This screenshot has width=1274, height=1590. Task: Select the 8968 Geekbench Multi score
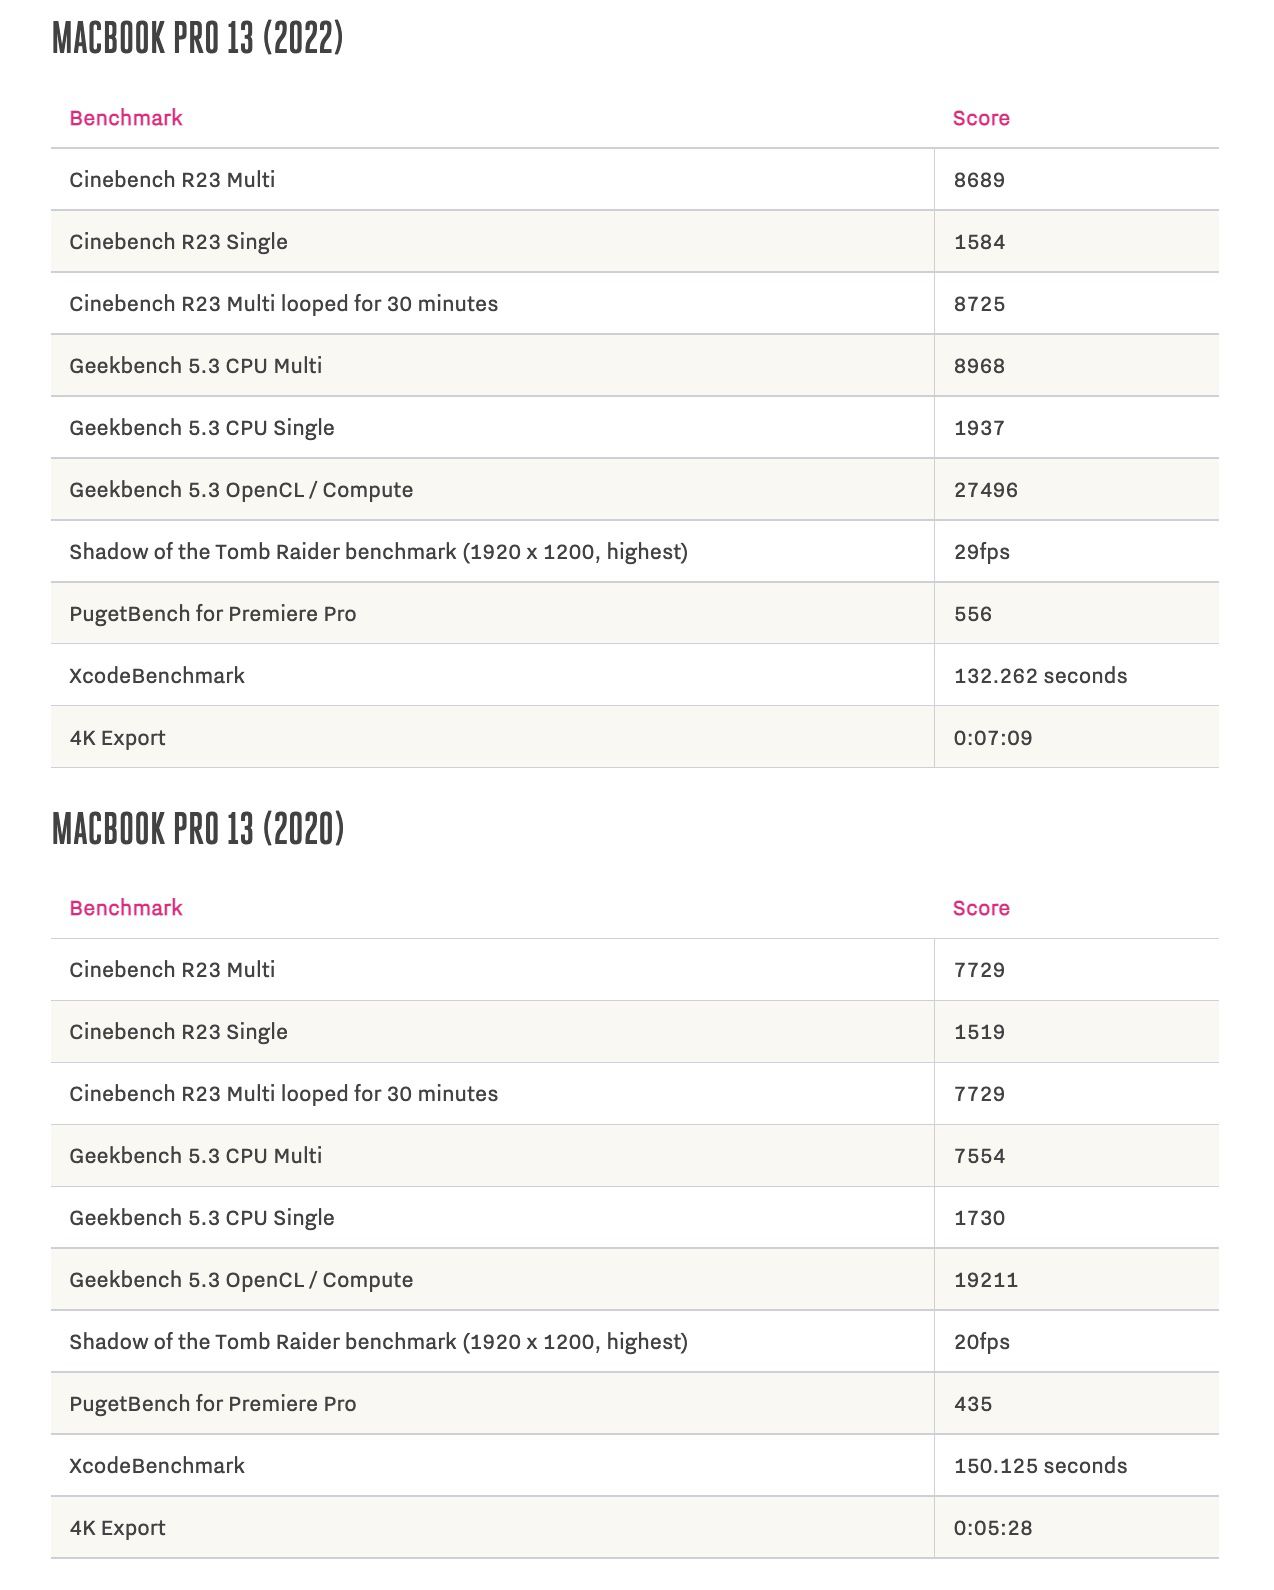[x=979, y=366]
